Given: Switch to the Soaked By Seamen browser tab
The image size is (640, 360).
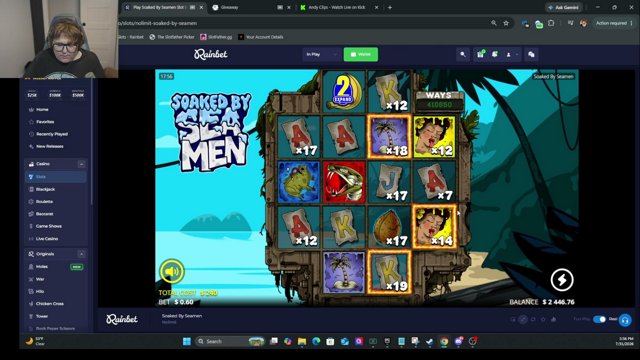Looking at the screenshot, I should [x=164, y=7].
